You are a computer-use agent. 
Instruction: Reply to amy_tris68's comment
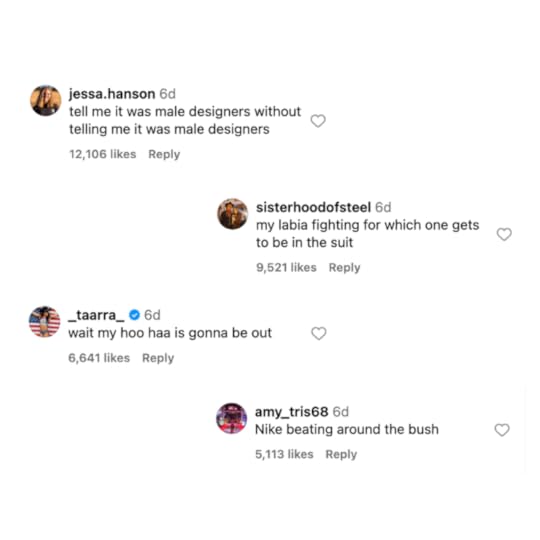click(x=341, y=454)
